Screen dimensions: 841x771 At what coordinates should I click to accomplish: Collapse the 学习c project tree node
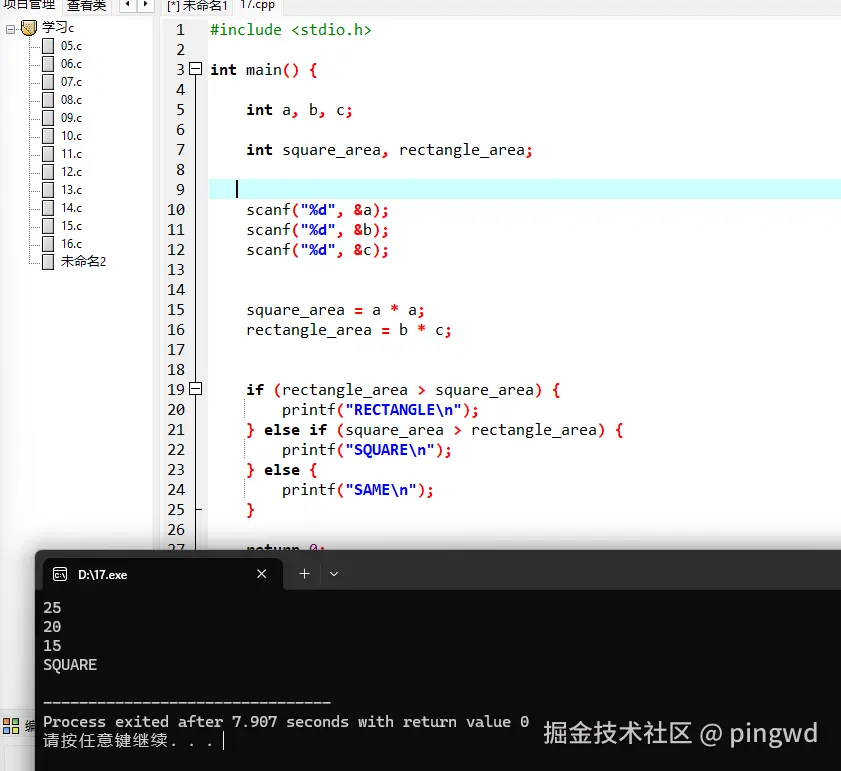pyautogui.click(x=10, y=29)
